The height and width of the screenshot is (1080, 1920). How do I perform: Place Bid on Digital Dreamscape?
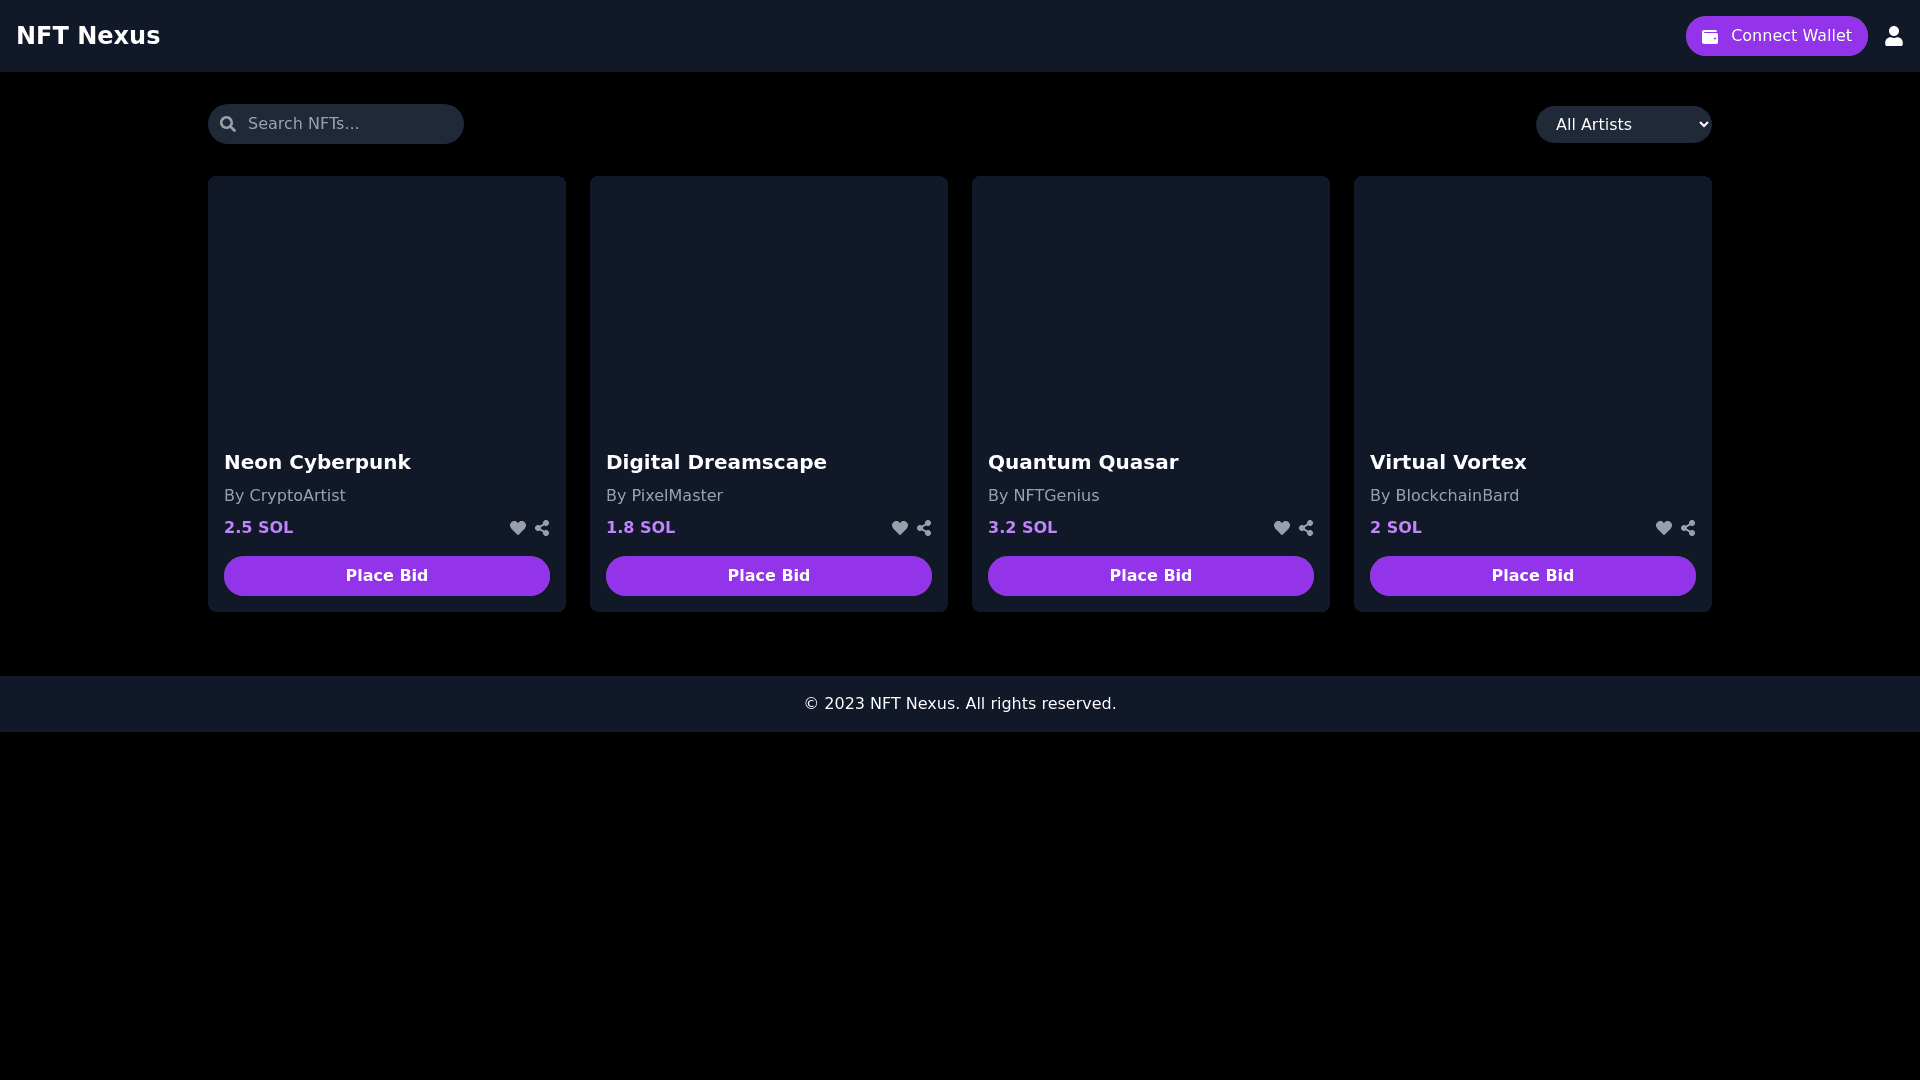(x=769, y=576)
